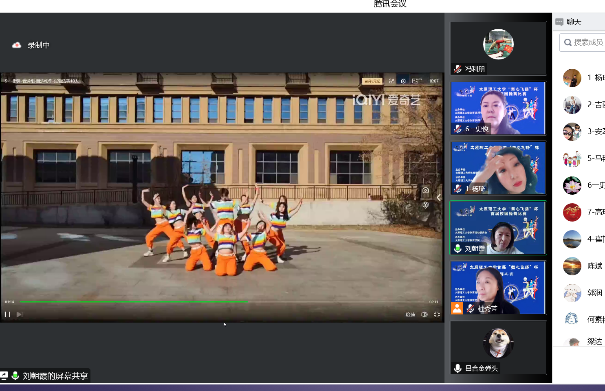Collapse the video side panel arrow

(x=439, y=198)
